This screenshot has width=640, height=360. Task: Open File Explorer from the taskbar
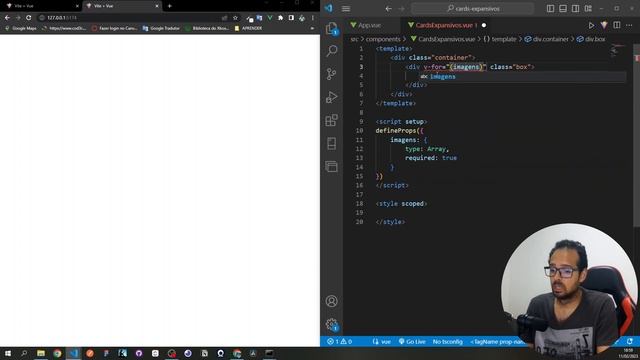(41, 353)
